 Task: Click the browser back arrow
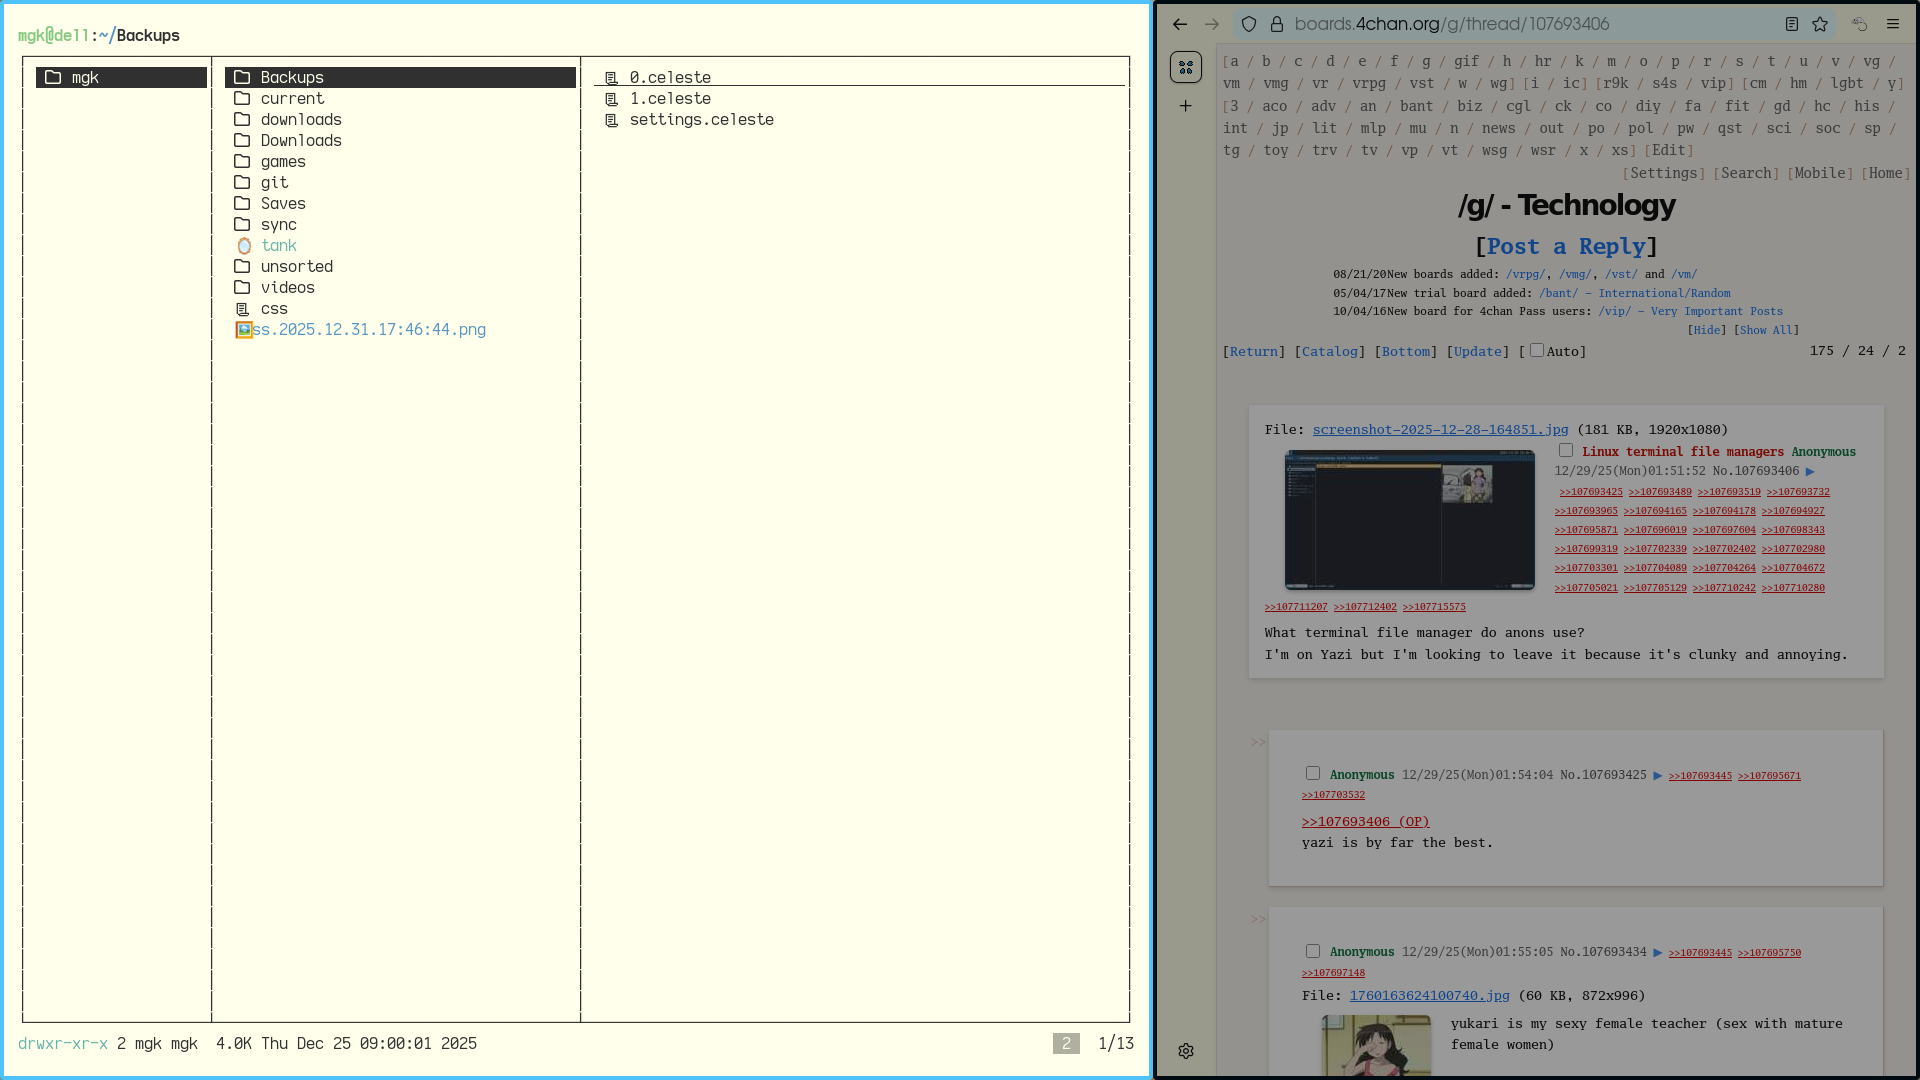click(1180, 24)
